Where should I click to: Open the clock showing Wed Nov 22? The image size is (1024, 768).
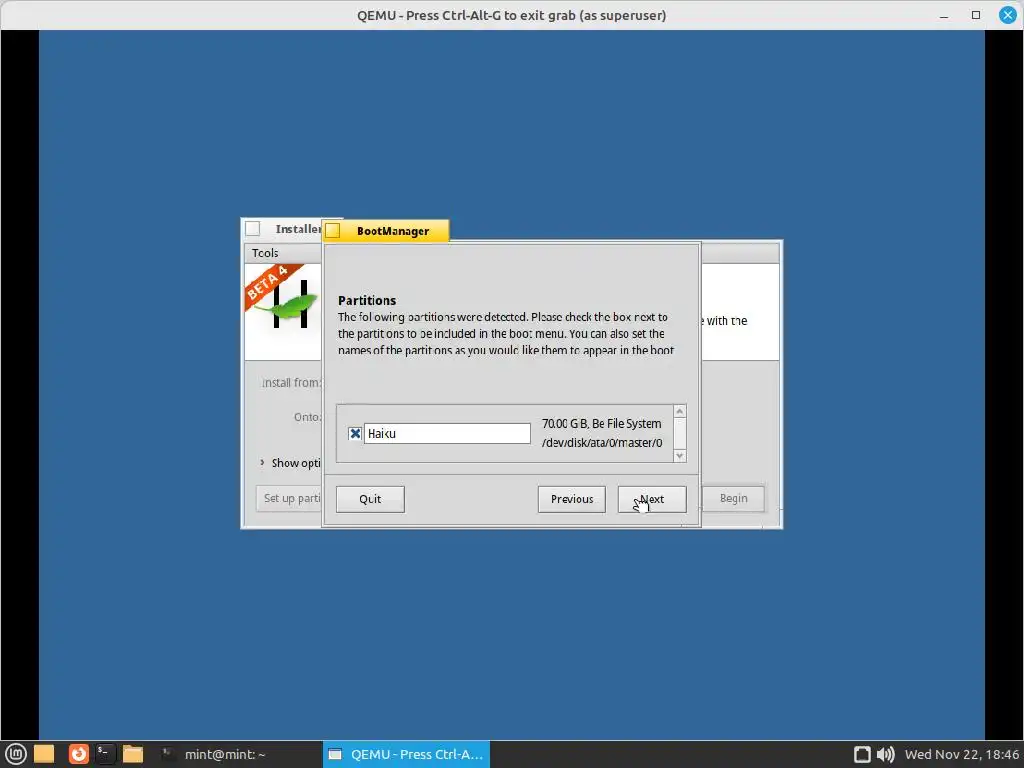coord(961,754)
